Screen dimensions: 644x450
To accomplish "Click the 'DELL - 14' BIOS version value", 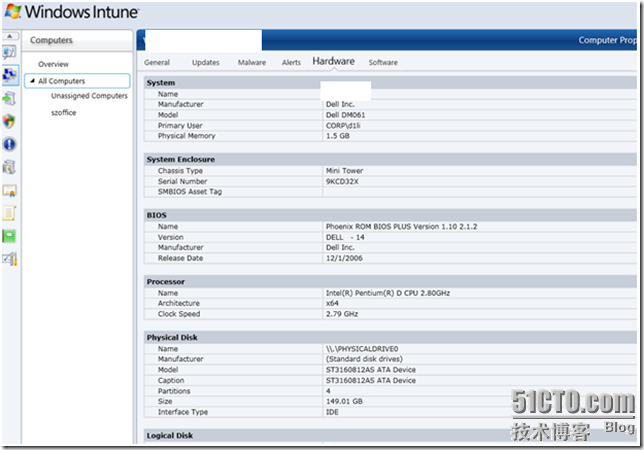I will (345, 237).
